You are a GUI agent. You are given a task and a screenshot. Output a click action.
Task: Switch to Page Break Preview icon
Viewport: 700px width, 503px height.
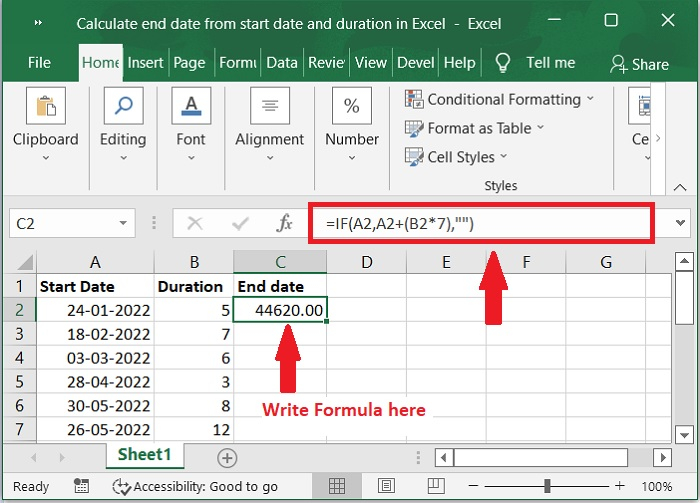tap(436, 486)
